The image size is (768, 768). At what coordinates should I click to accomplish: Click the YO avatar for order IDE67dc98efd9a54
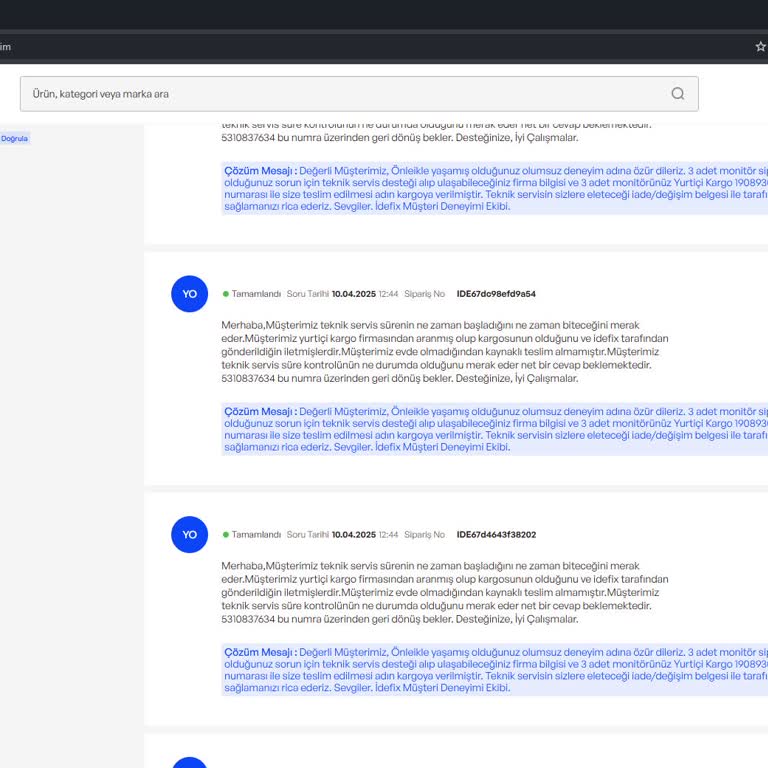pos(190,294)
